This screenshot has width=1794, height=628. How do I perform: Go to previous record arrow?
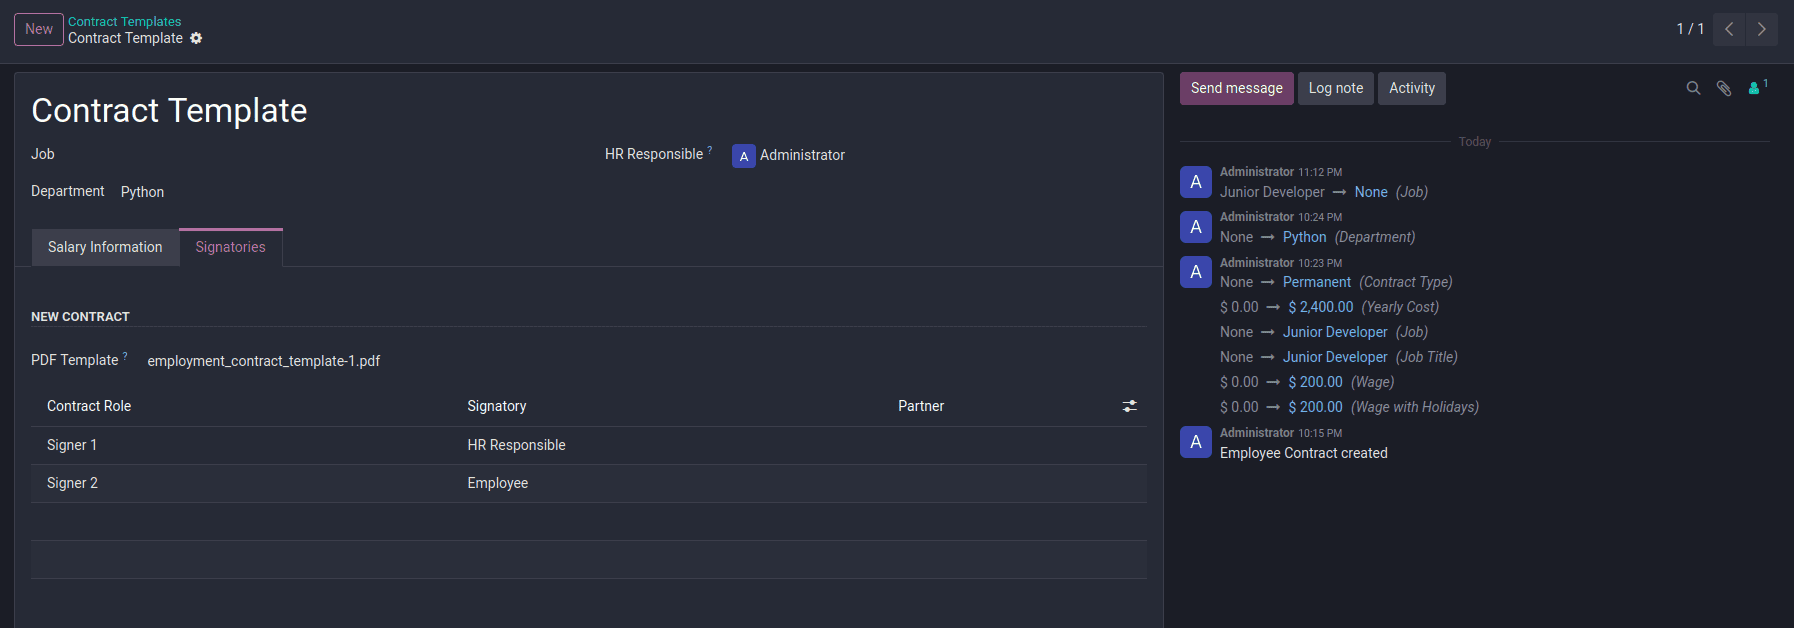coord(1729,29)
